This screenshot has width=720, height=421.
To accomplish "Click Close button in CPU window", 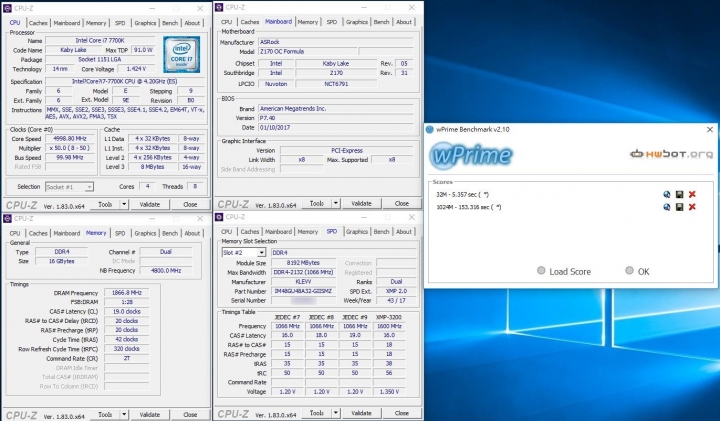I will pyautogui.click(x=190, y=204).
